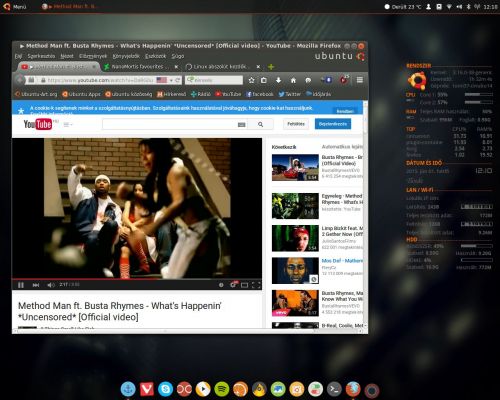
Task: Click the US flag icon in address bar
Action: pos(161,80)
